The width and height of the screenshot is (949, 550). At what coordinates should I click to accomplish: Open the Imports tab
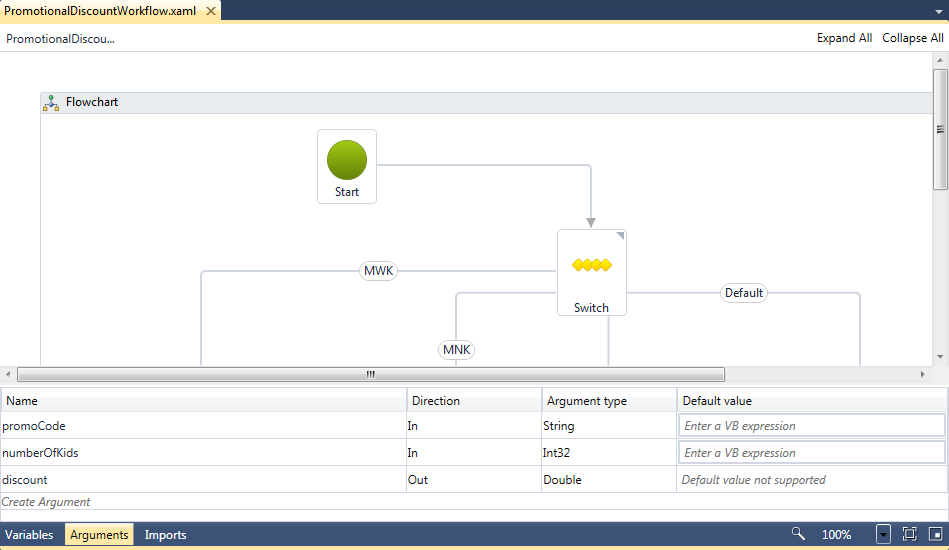tap(165, 535)
